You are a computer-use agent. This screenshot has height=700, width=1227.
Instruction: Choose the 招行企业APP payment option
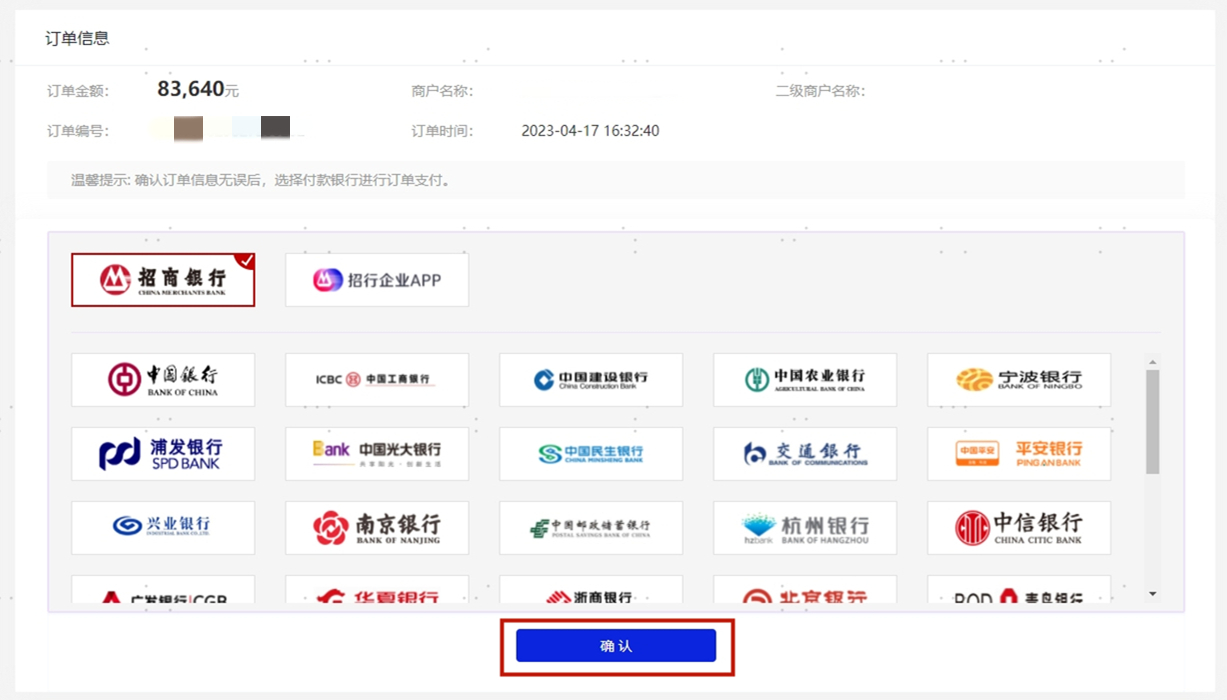click(377, 280)
